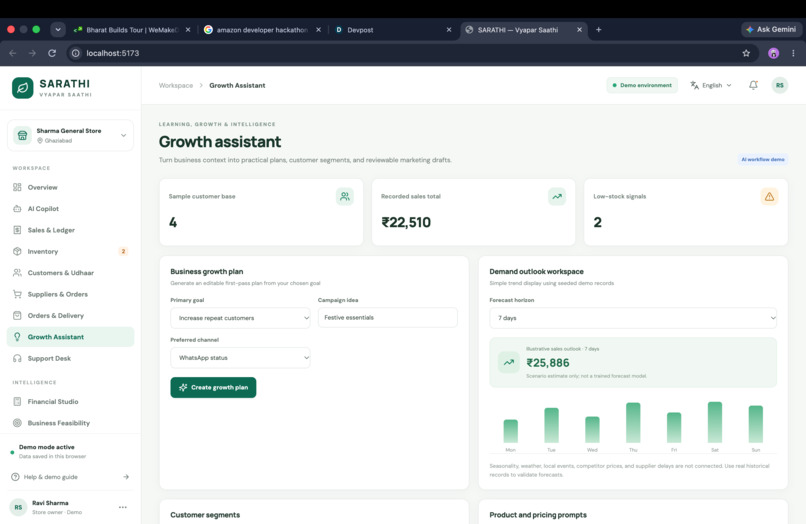Click the Business Feasibility target icon

coord(17,423)
